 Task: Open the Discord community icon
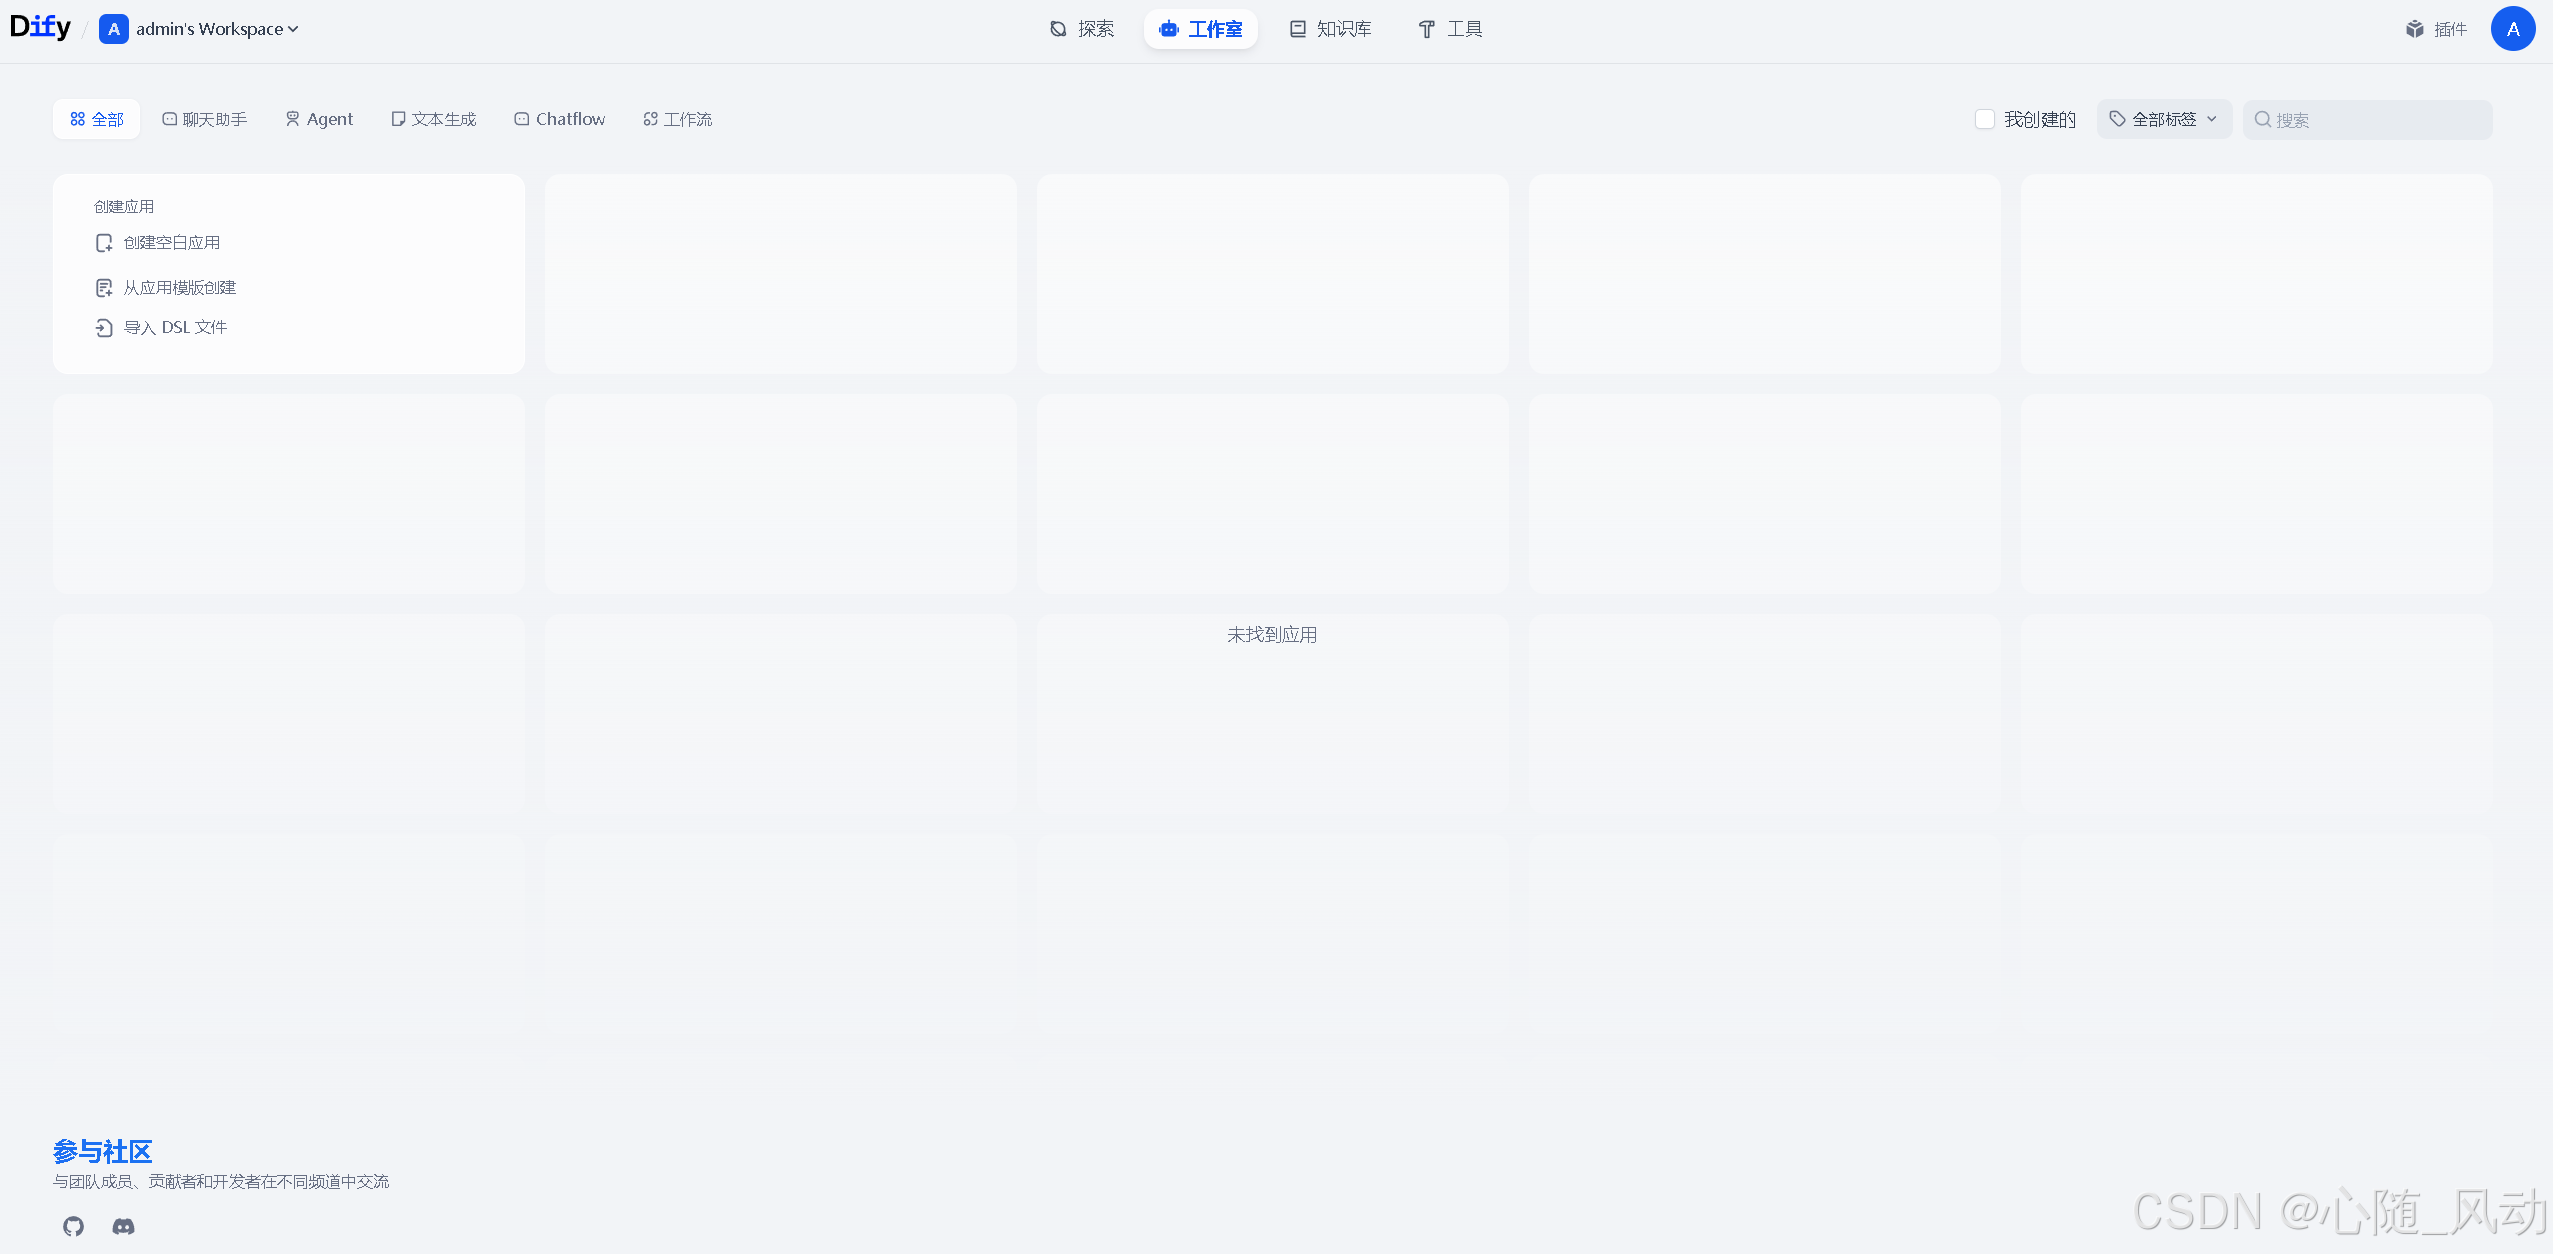(x=123, y=1226)
